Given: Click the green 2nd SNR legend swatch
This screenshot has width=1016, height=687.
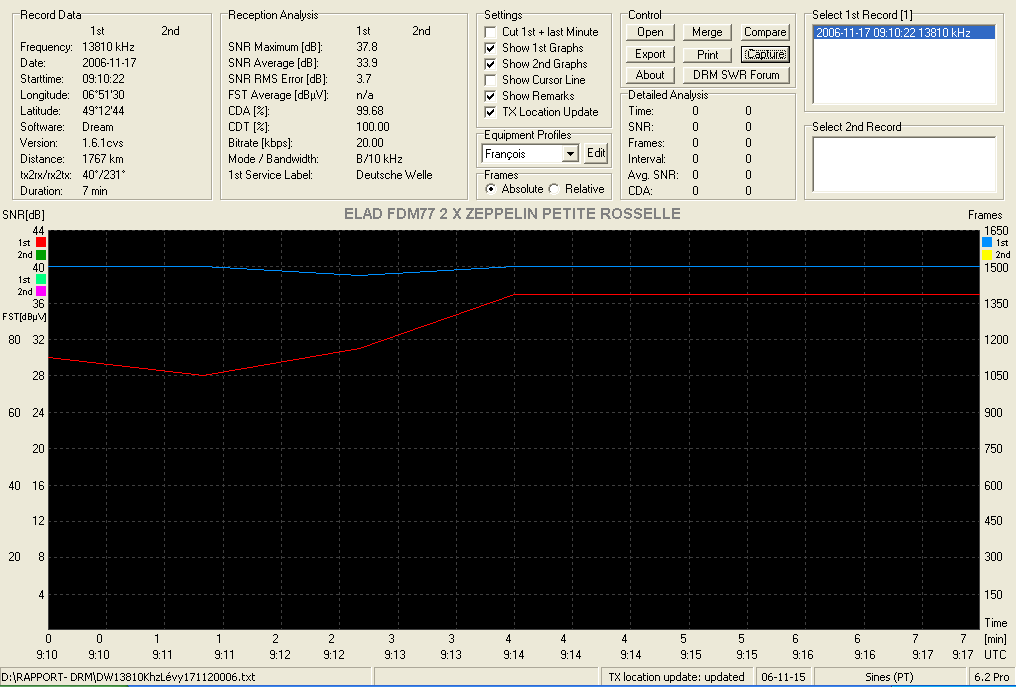Looking at the screenshot, I should 41,255.
